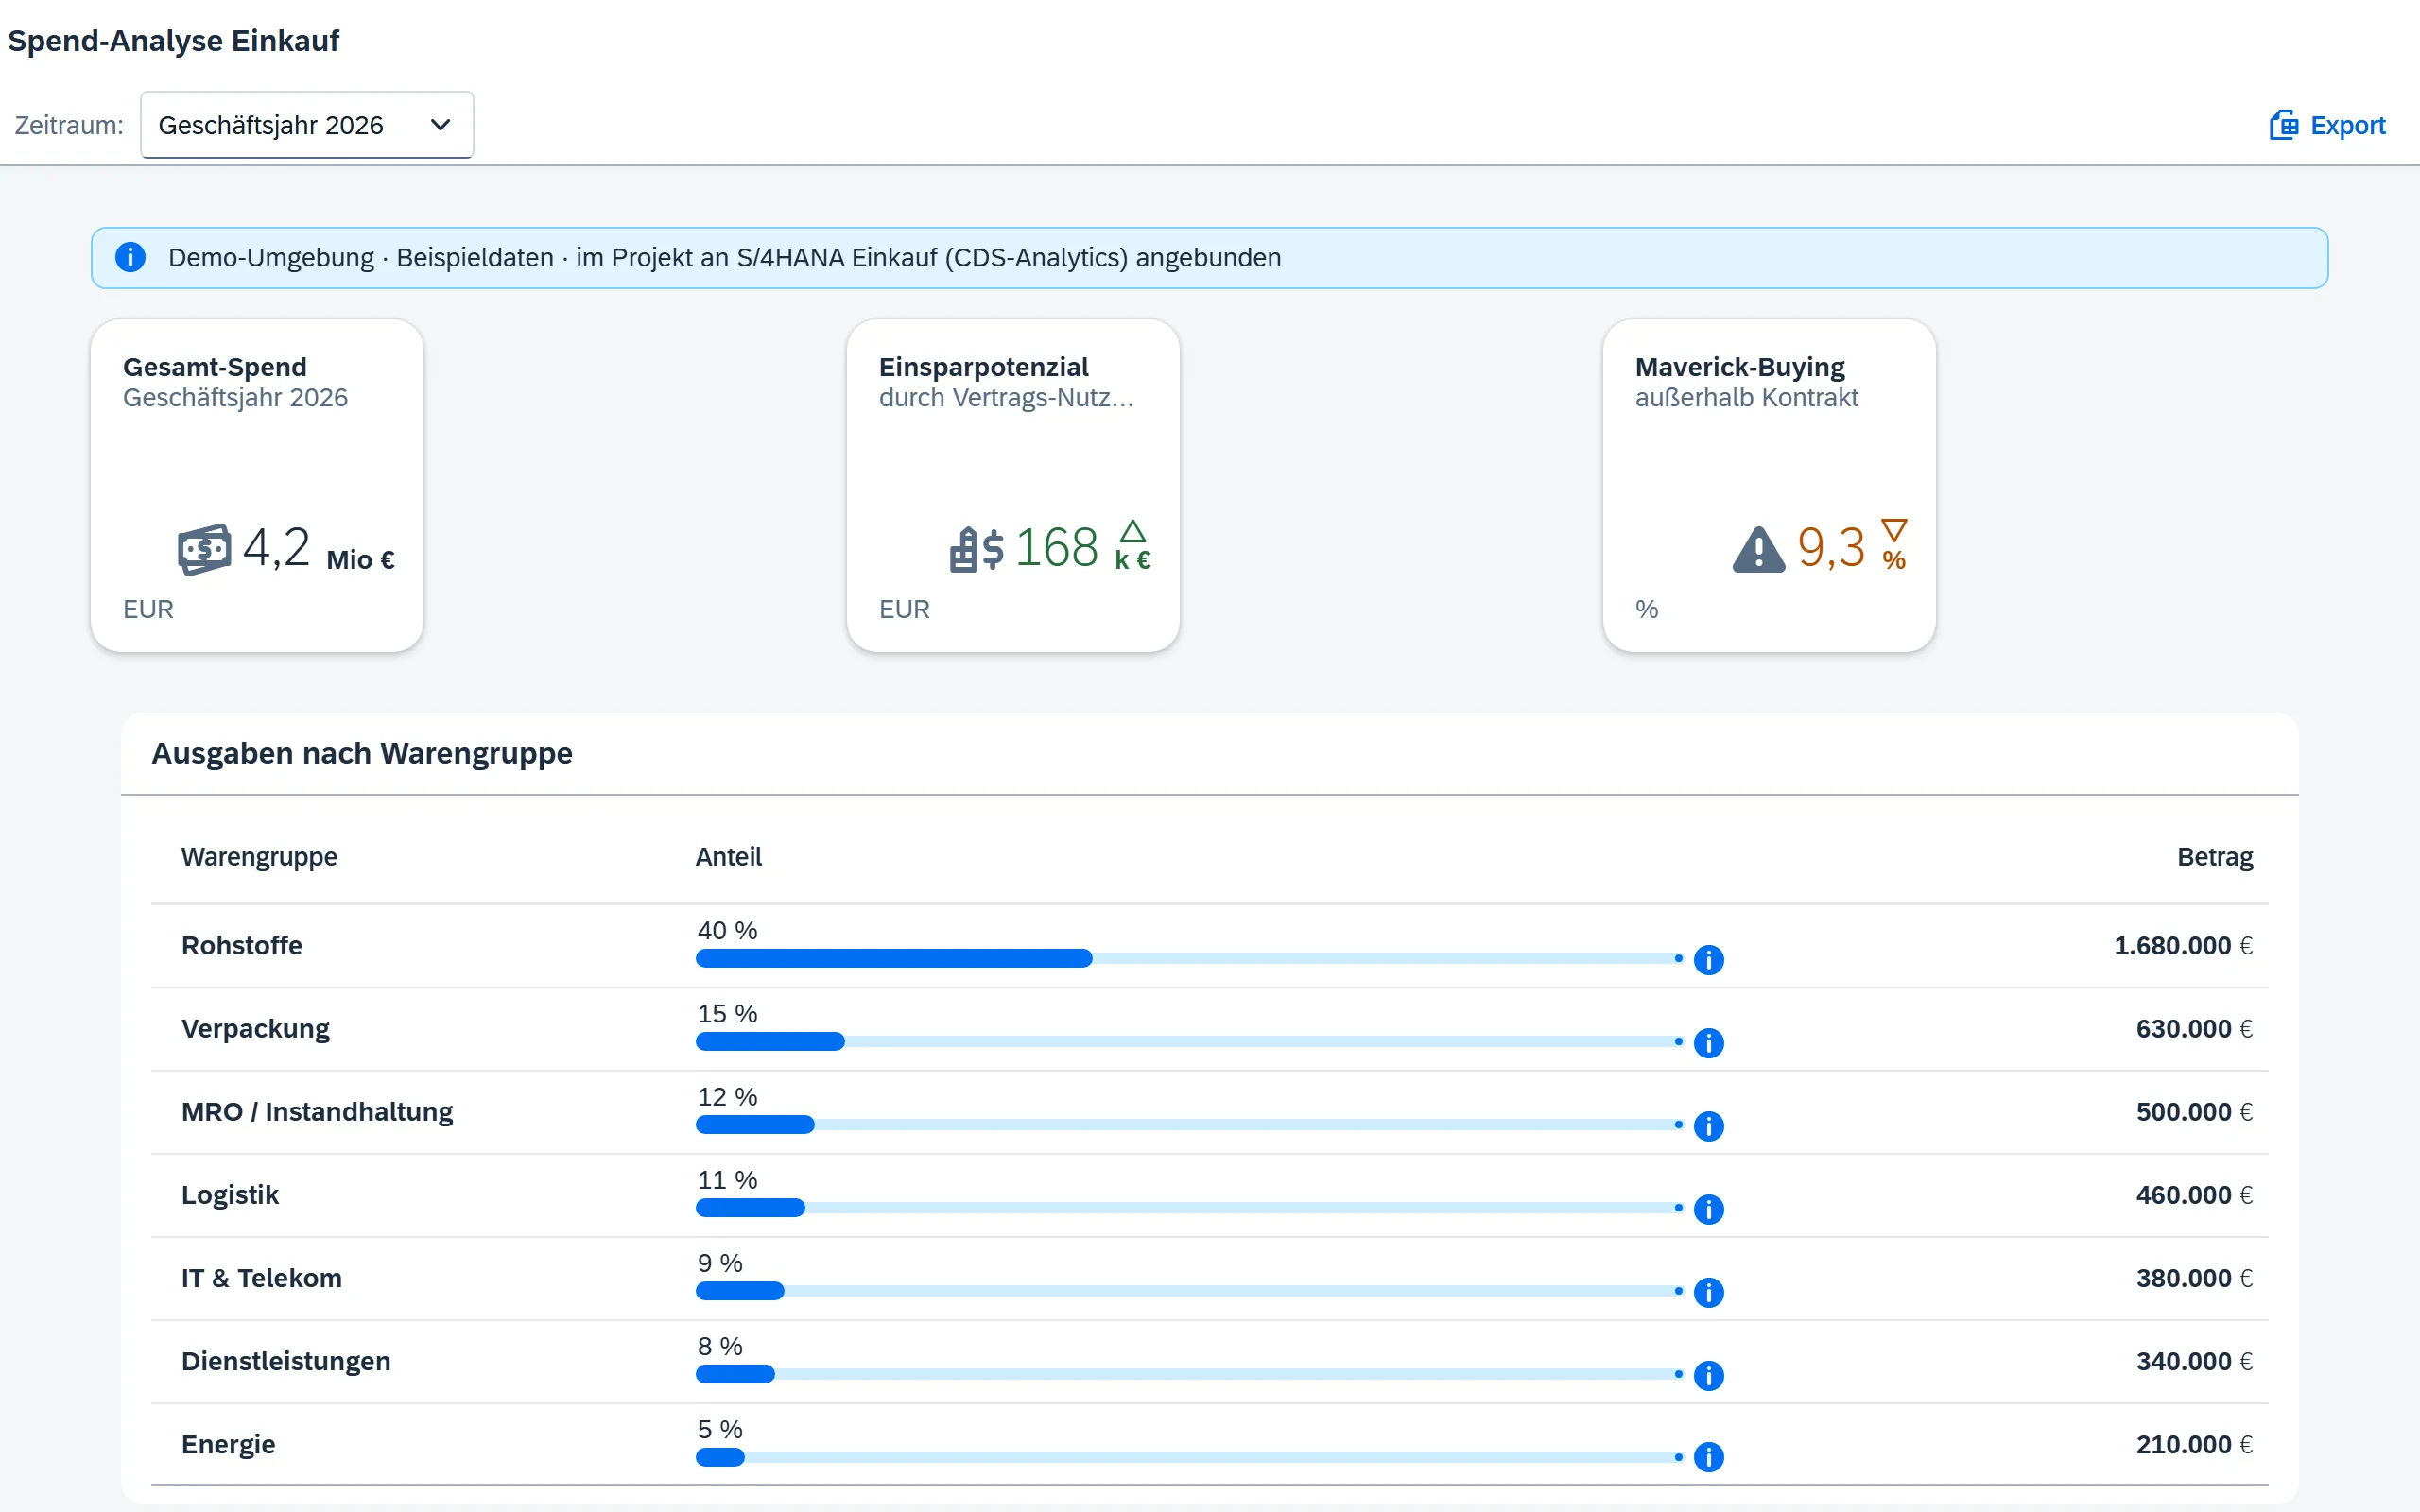Viewport: 2420px width, 1512px height.
Task: Click the info icon in Logistik row
Action: [1709, 1209]
